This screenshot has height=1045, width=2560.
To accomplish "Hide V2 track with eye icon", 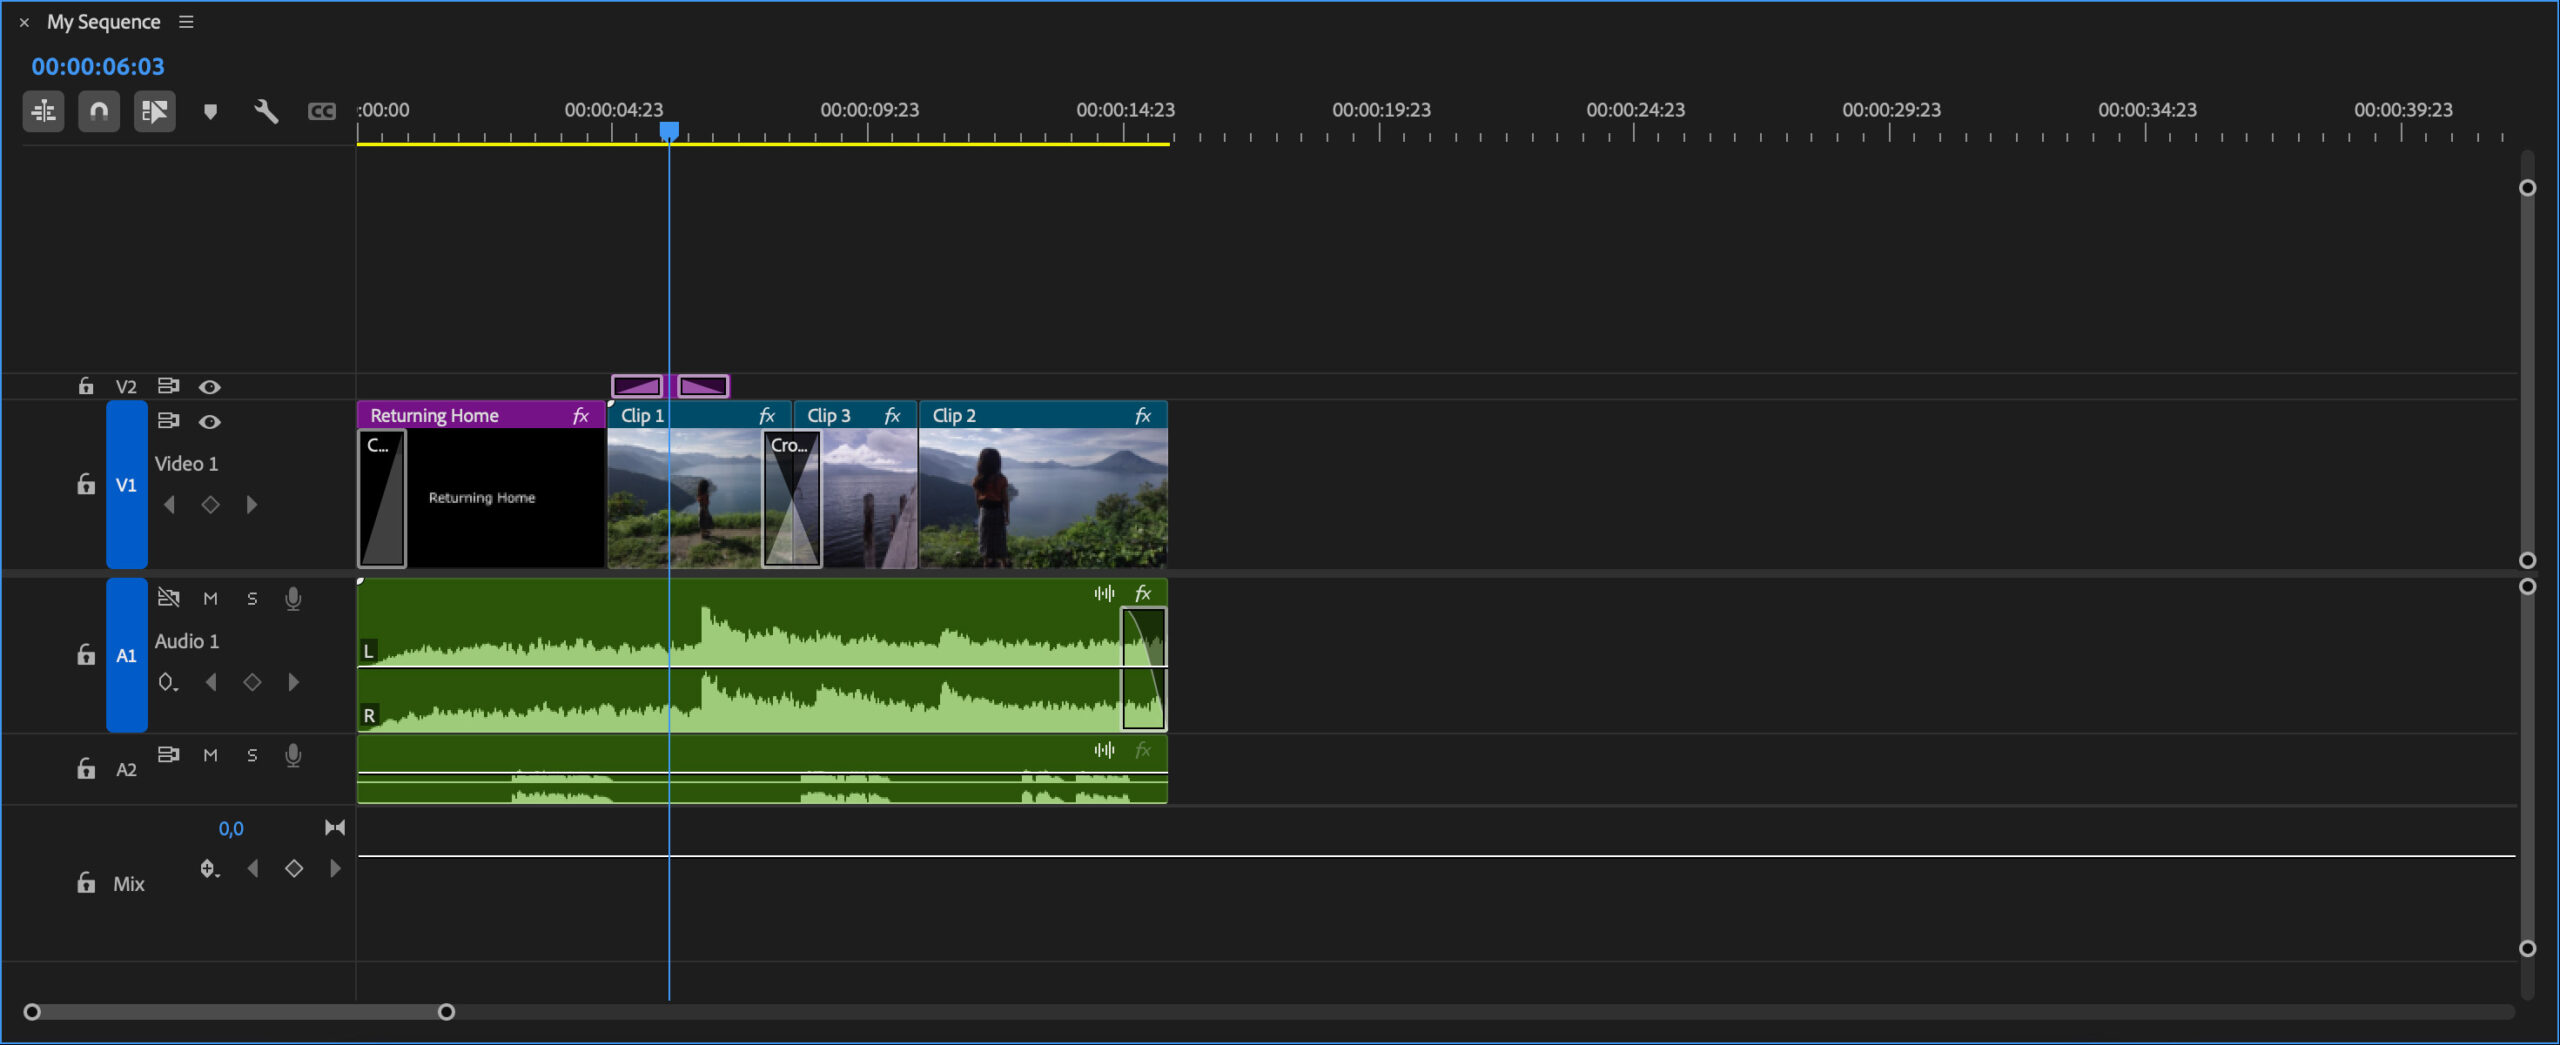I will (209, 387).
